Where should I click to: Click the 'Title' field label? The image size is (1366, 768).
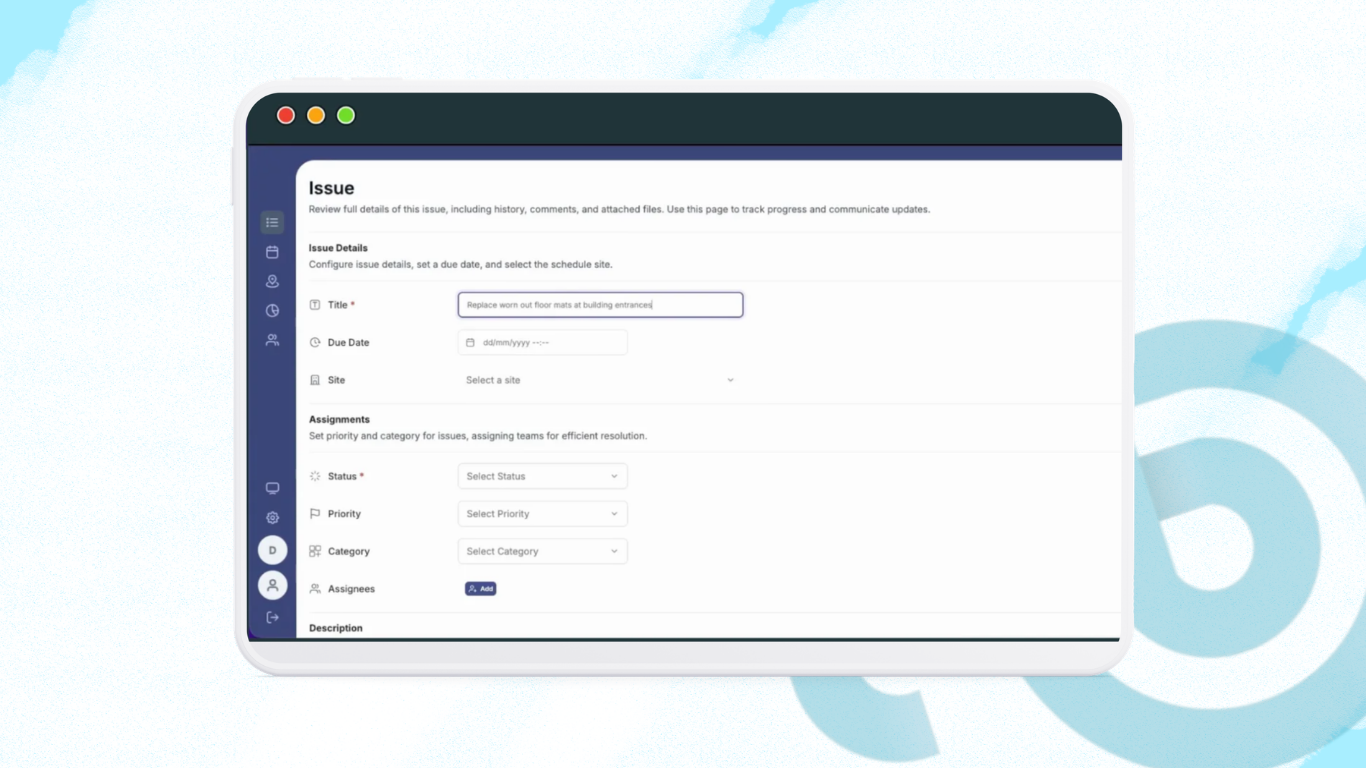coord(338,305)
